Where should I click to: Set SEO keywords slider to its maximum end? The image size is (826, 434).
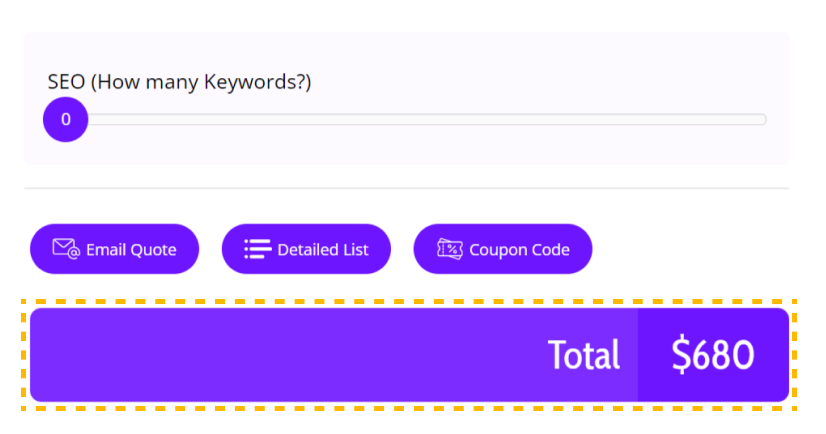pos(763,120)
